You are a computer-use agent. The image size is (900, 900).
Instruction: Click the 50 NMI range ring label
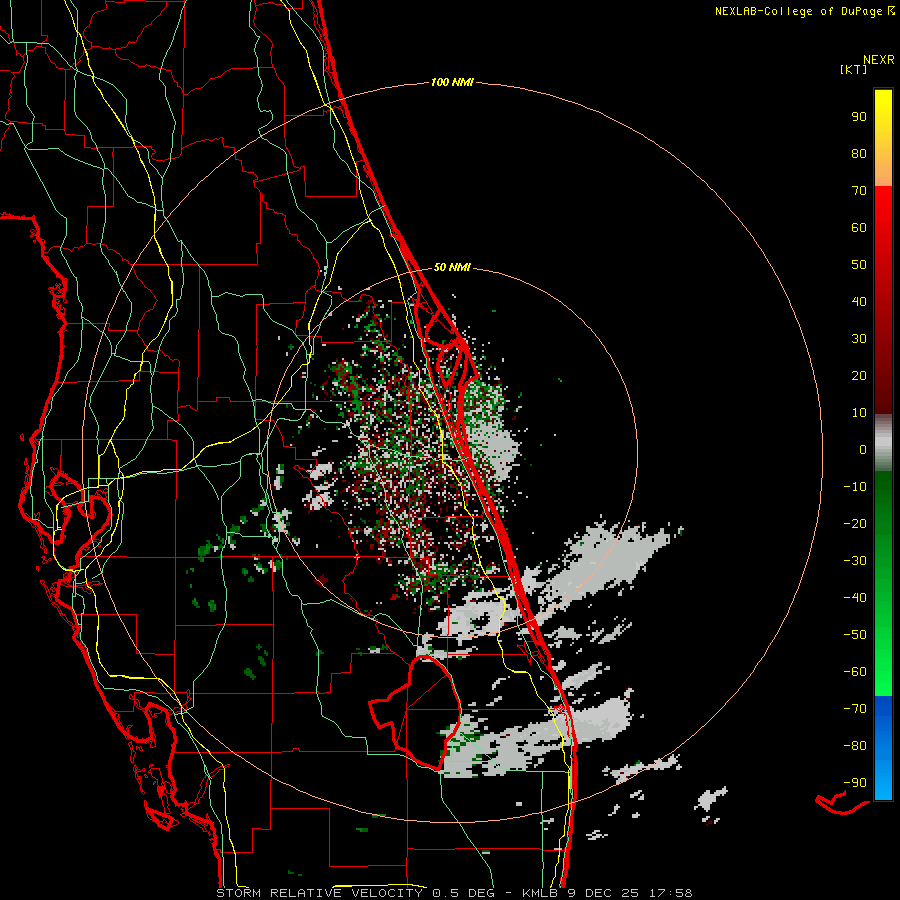tap(452, 267)
